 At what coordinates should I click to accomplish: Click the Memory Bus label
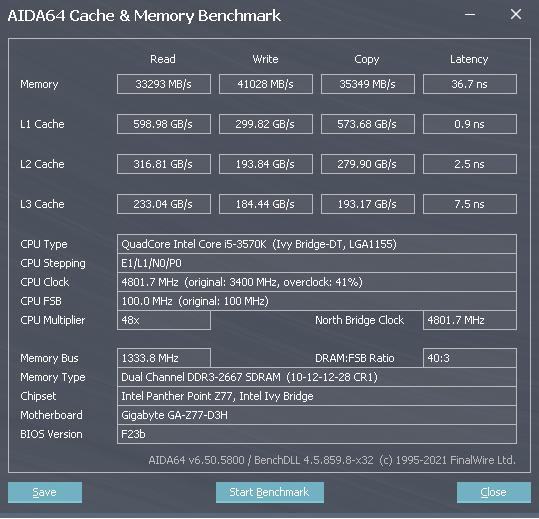(x=50, y=358)
